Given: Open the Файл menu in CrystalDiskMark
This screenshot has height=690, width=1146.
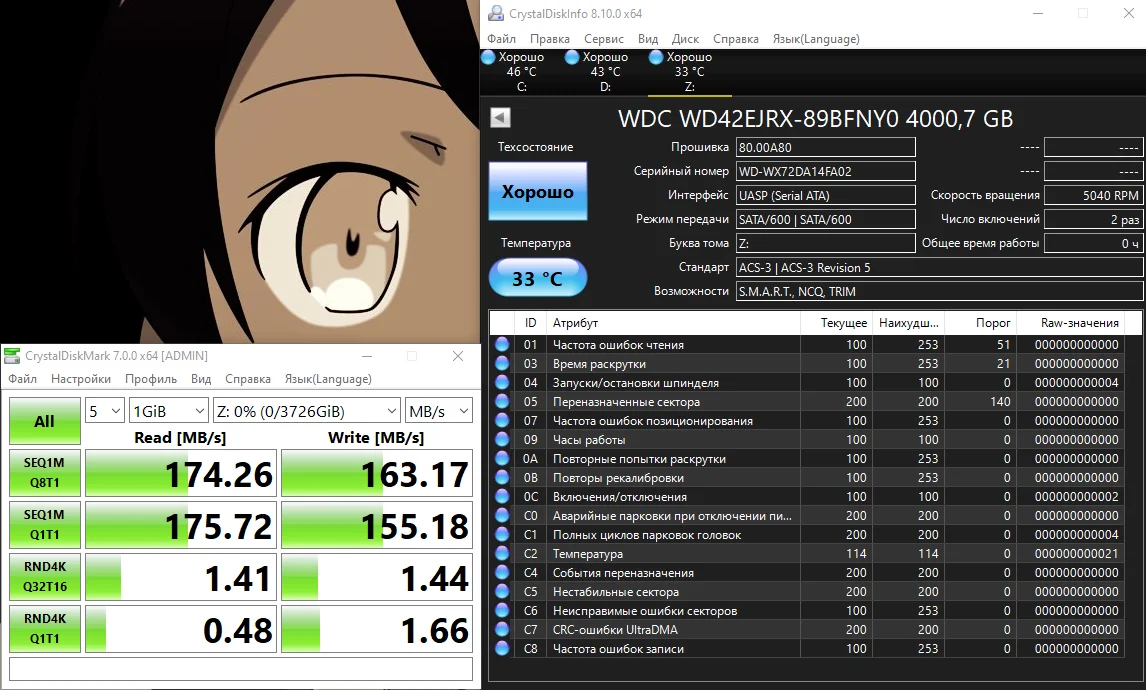Looking at the screenshot, I should coord(23,379).
